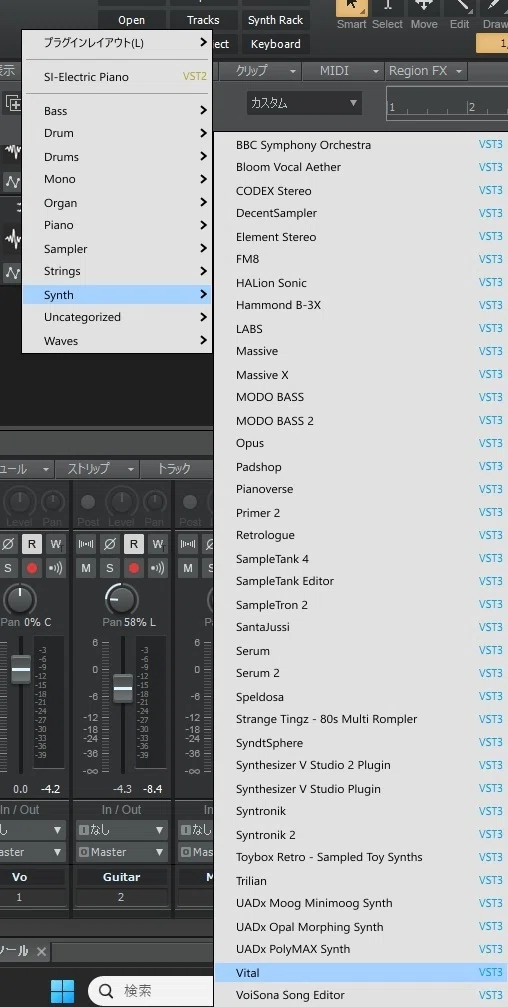The image size is (508, 1007).
Task: Click the Keyboard button
Action: click(x=276, y=44)
